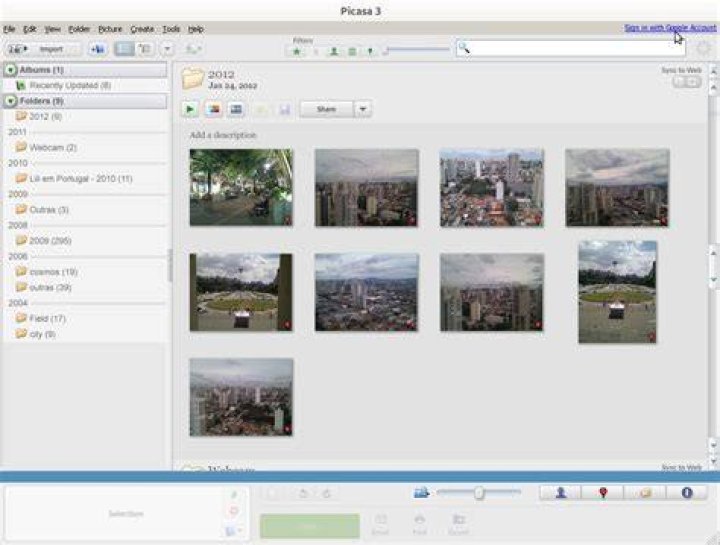Screen dimensions: 720x545
Task: Toggle the faces filter icon
Action: tap(334, 51)
